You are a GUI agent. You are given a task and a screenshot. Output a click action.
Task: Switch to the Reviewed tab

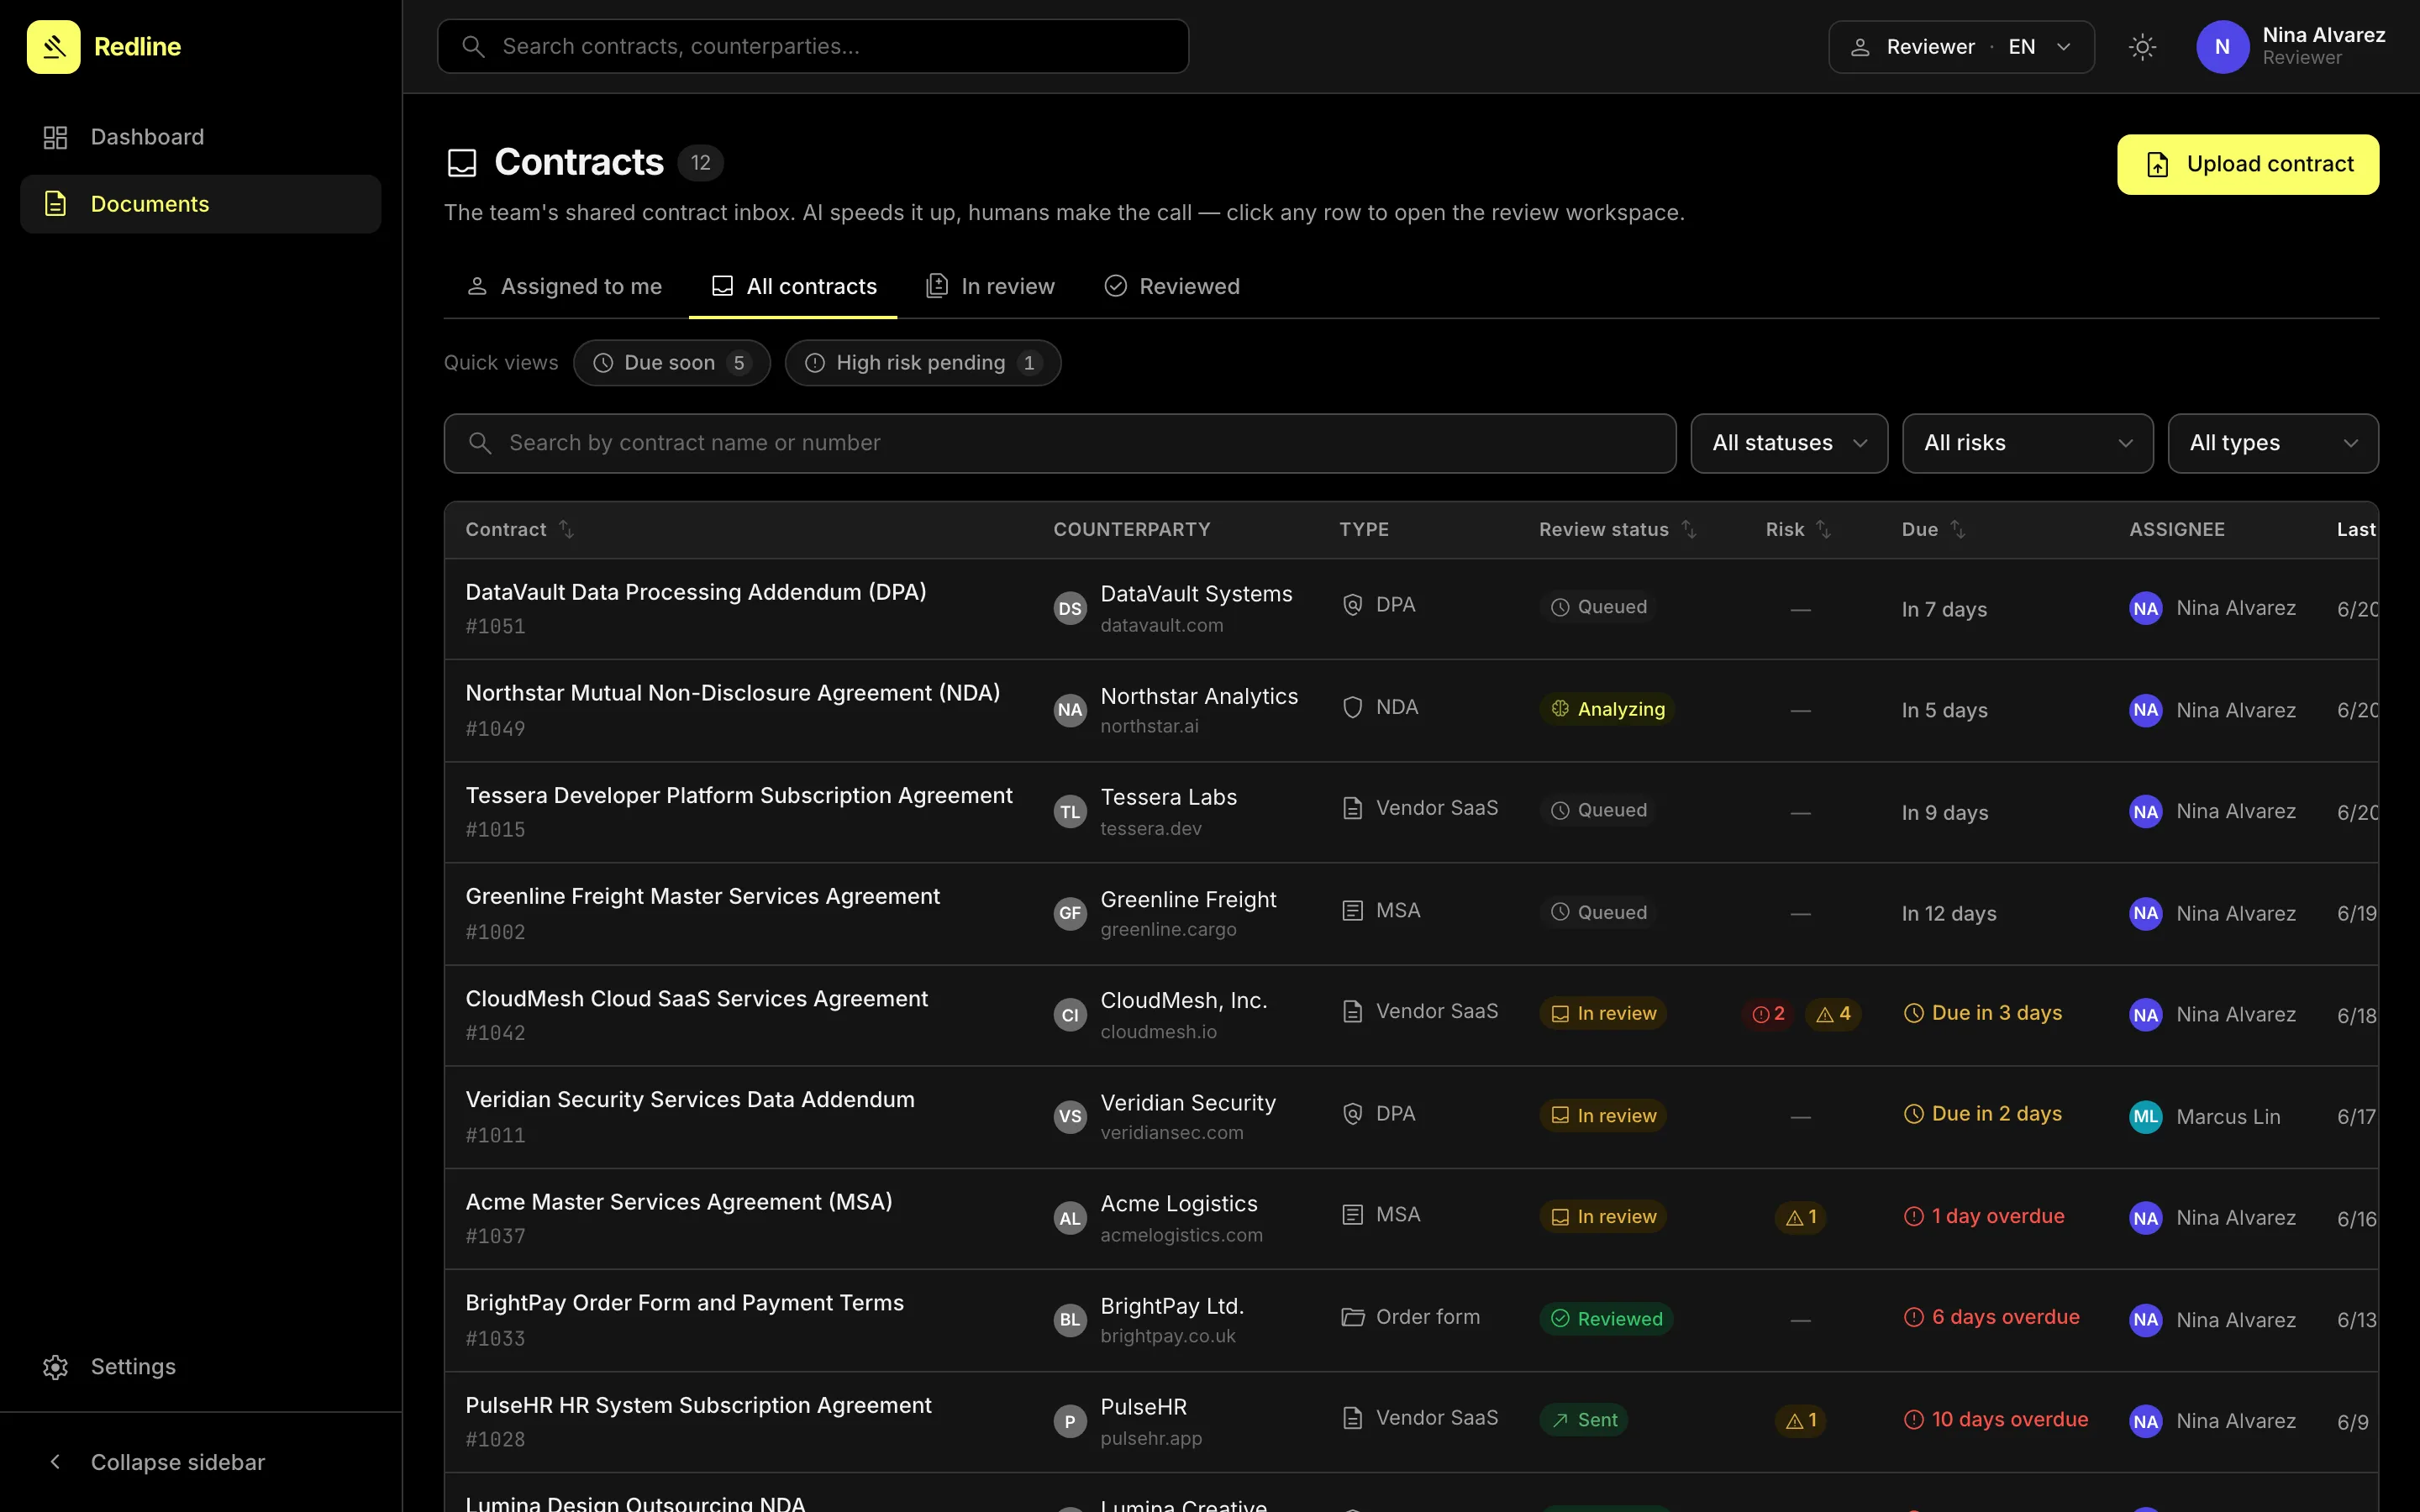coord(1172,287)
